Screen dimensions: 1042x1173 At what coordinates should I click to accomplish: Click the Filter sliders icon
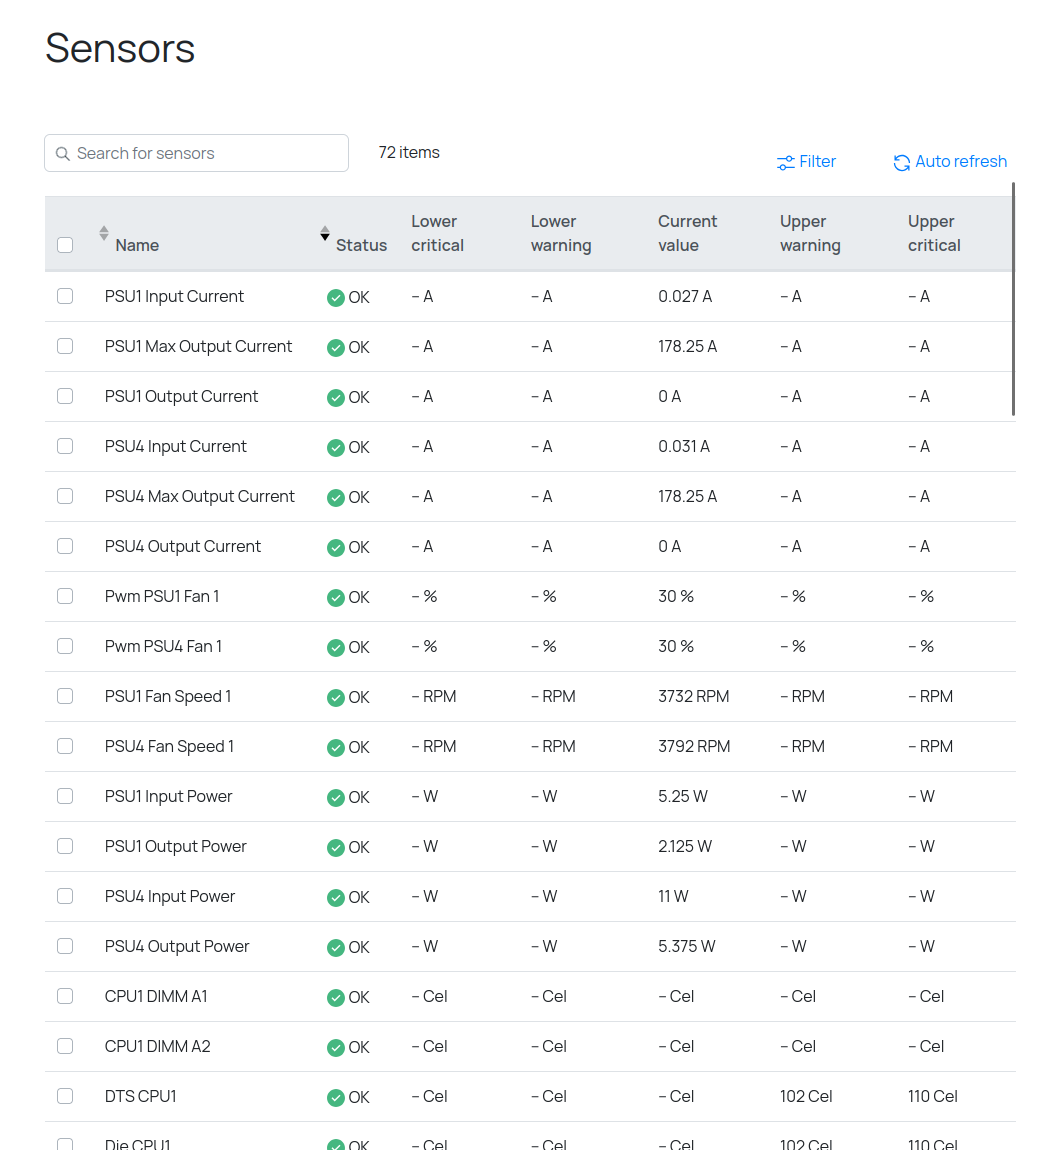coord(786,162)
